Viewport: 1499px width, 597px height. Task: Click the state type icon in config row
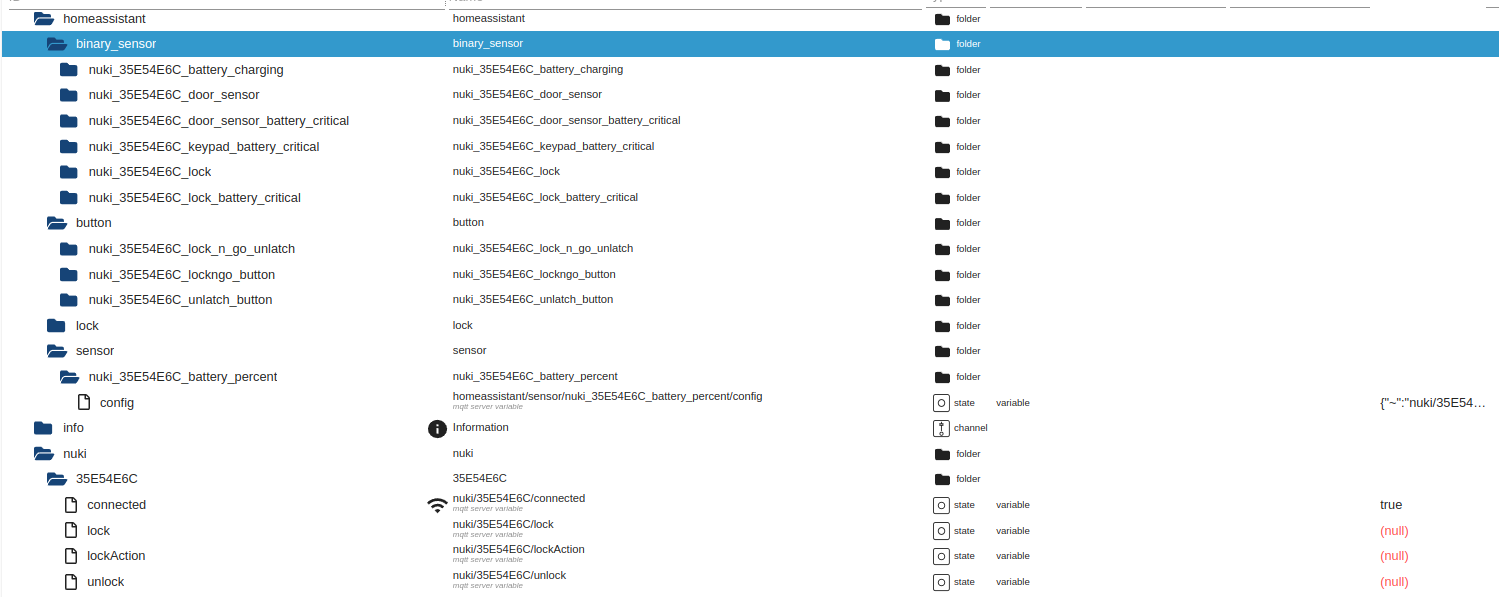click(940, 403)
